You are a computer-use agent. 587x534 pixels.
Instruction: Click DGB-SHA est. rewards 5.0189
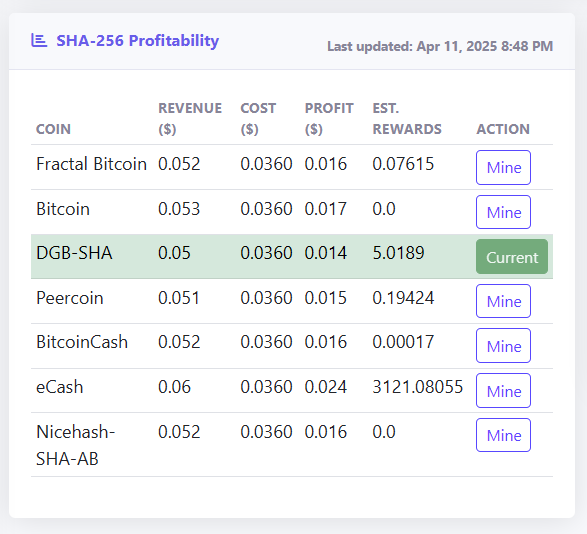click(398, 253)
